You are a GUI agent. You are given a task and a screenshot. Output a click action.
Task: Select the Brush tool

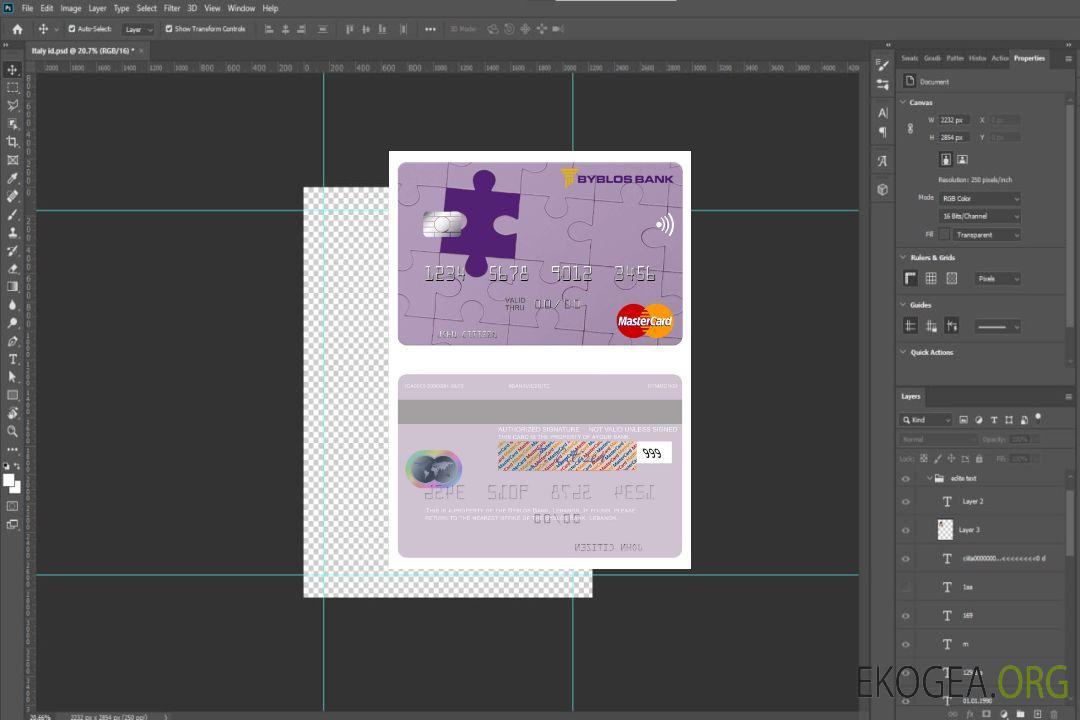tap(12, 214)
